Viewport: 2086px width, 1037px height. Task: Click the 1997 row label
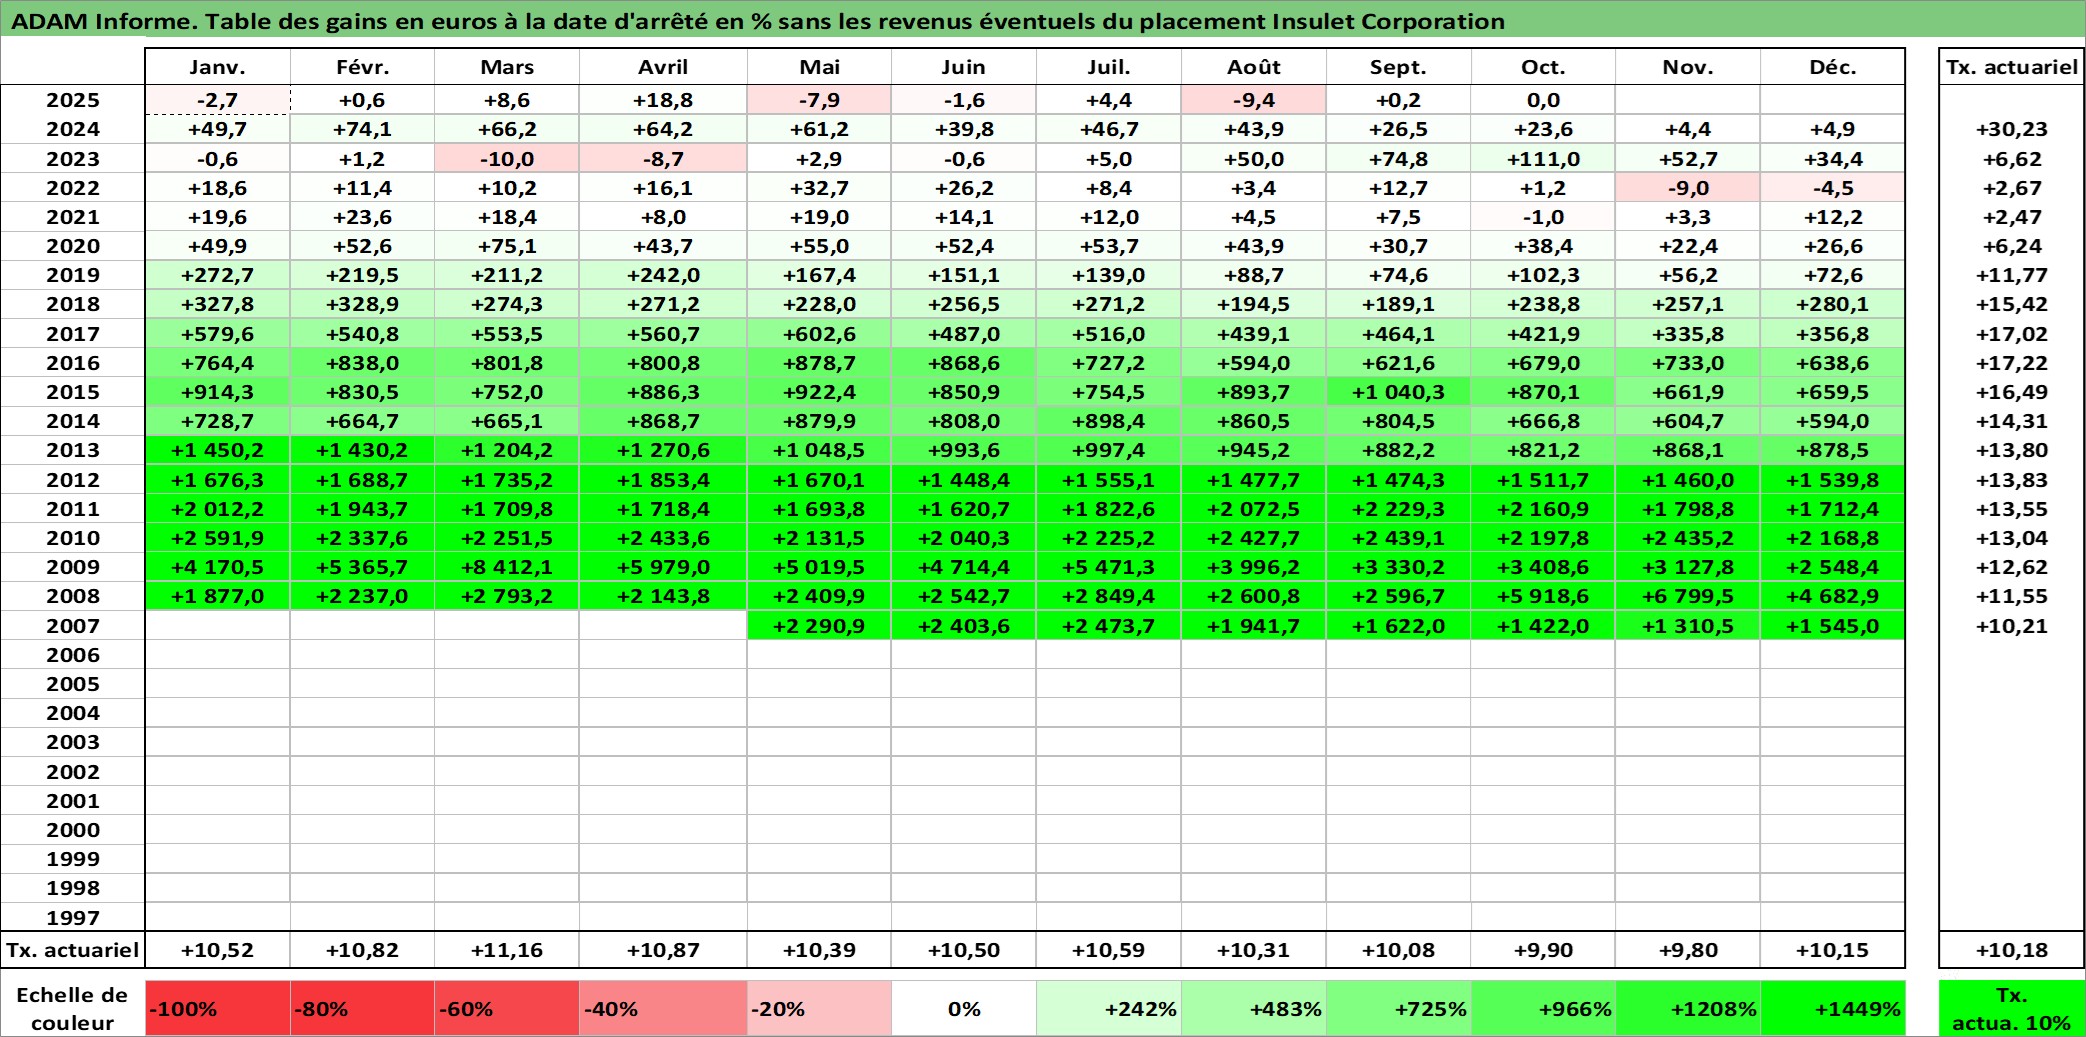[x=73, y=917]
